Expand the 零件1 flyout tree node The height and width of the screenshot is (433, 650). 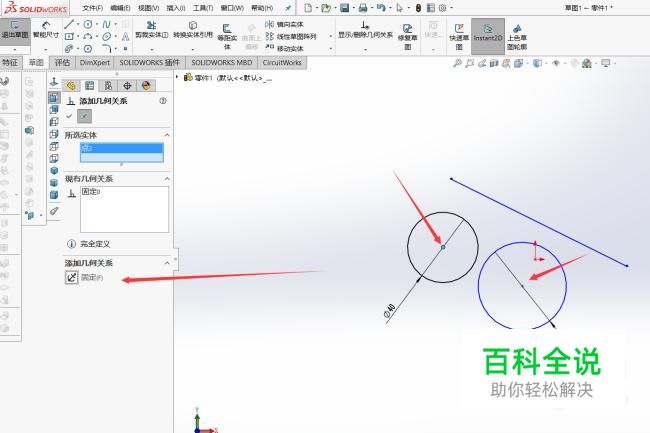(177, 77)
